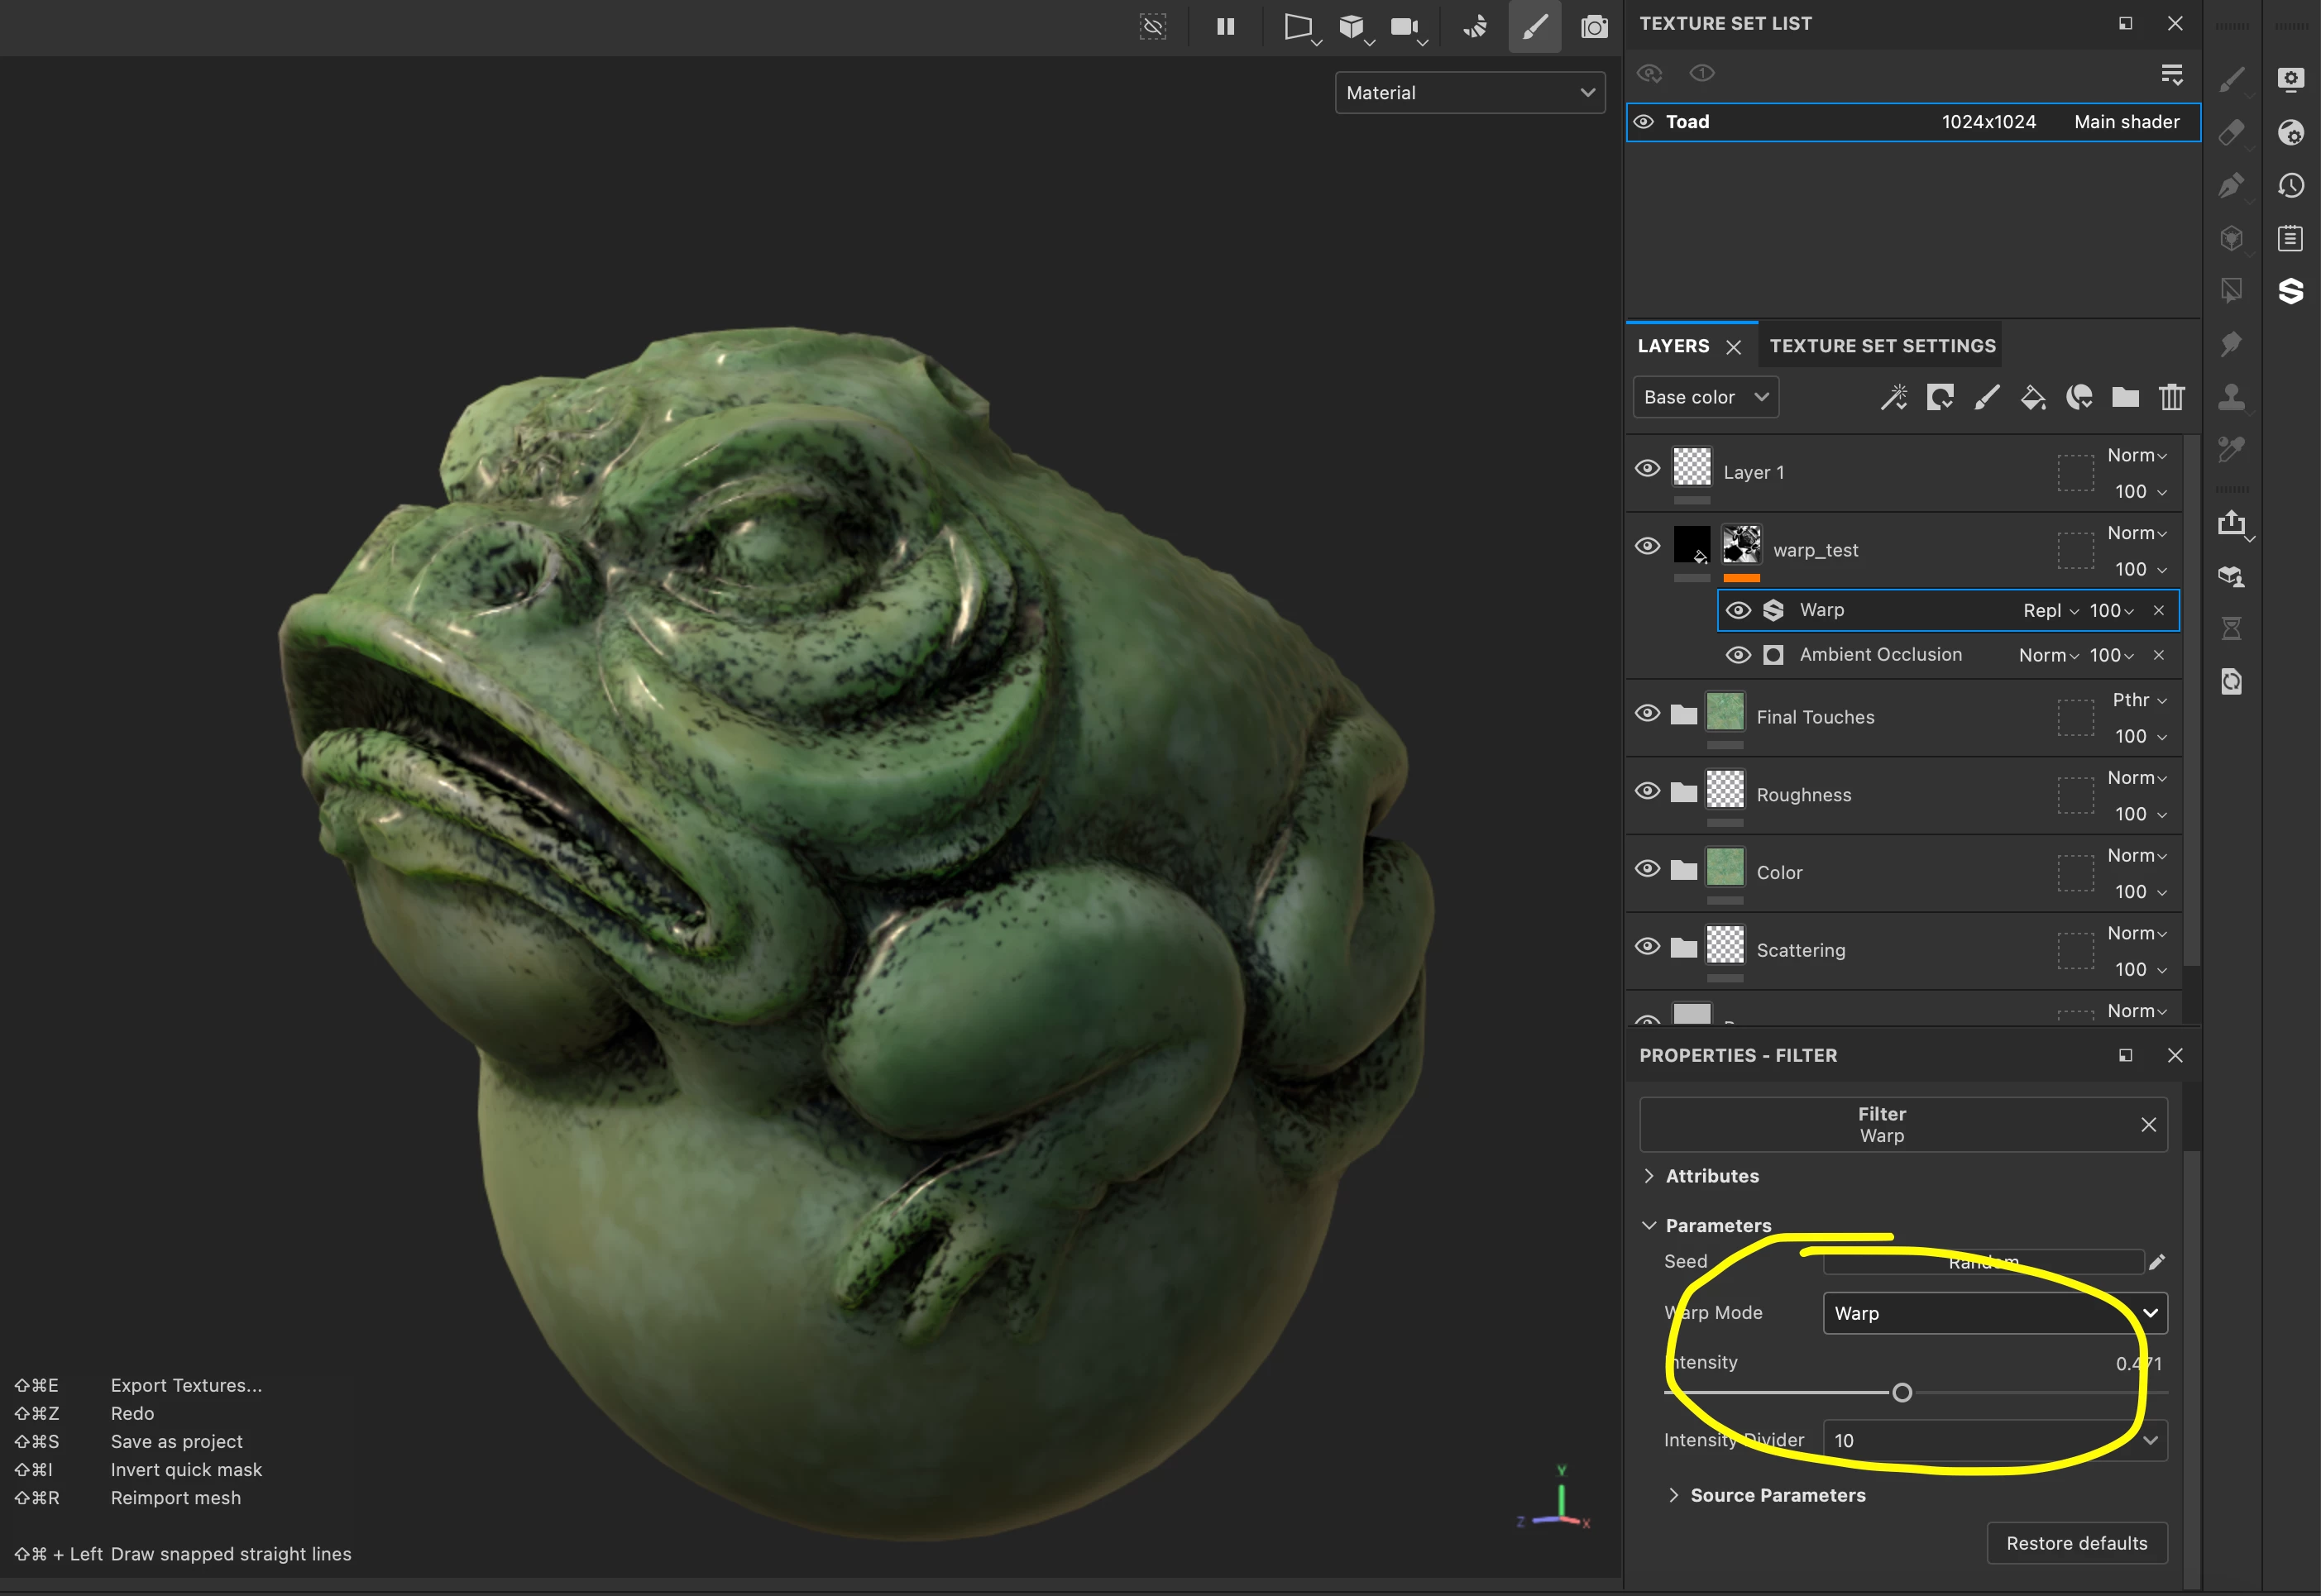
Task: Toggle visibility of the Warp filter
Action: (x=1738, y=611)
